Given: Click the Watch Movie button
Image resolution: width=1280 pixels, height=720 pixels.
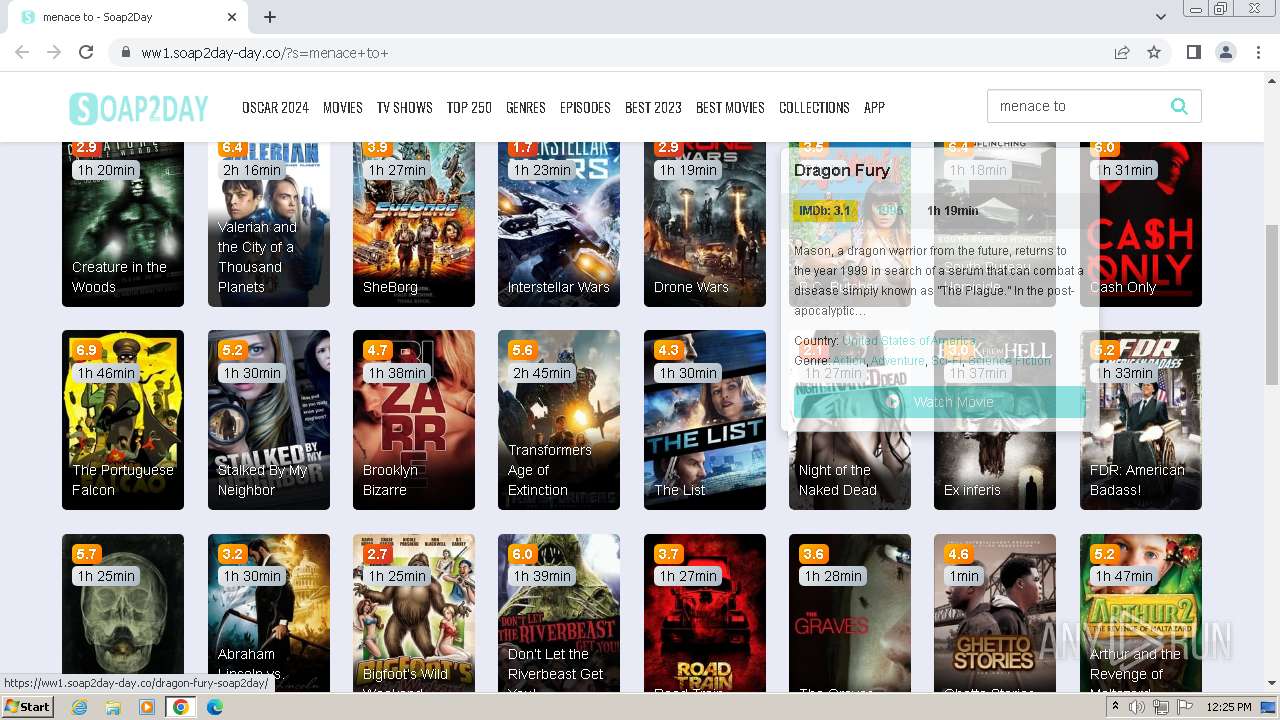Looking at the screenshot, I should pos(940,402).
